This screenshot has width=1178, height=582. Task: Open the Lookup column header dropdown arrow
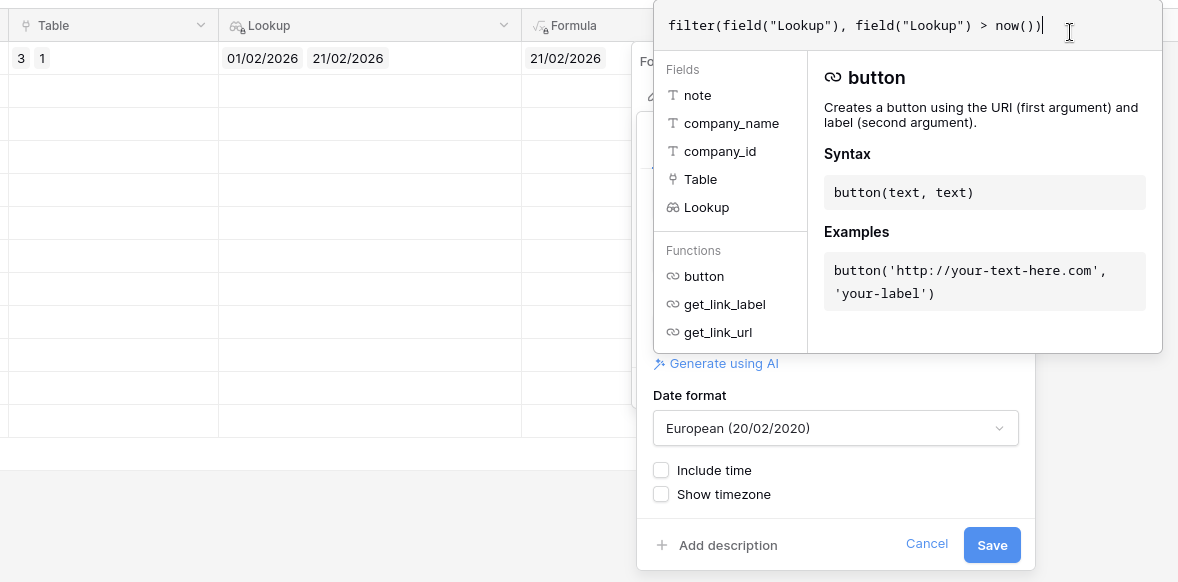(x=504, y=26)
